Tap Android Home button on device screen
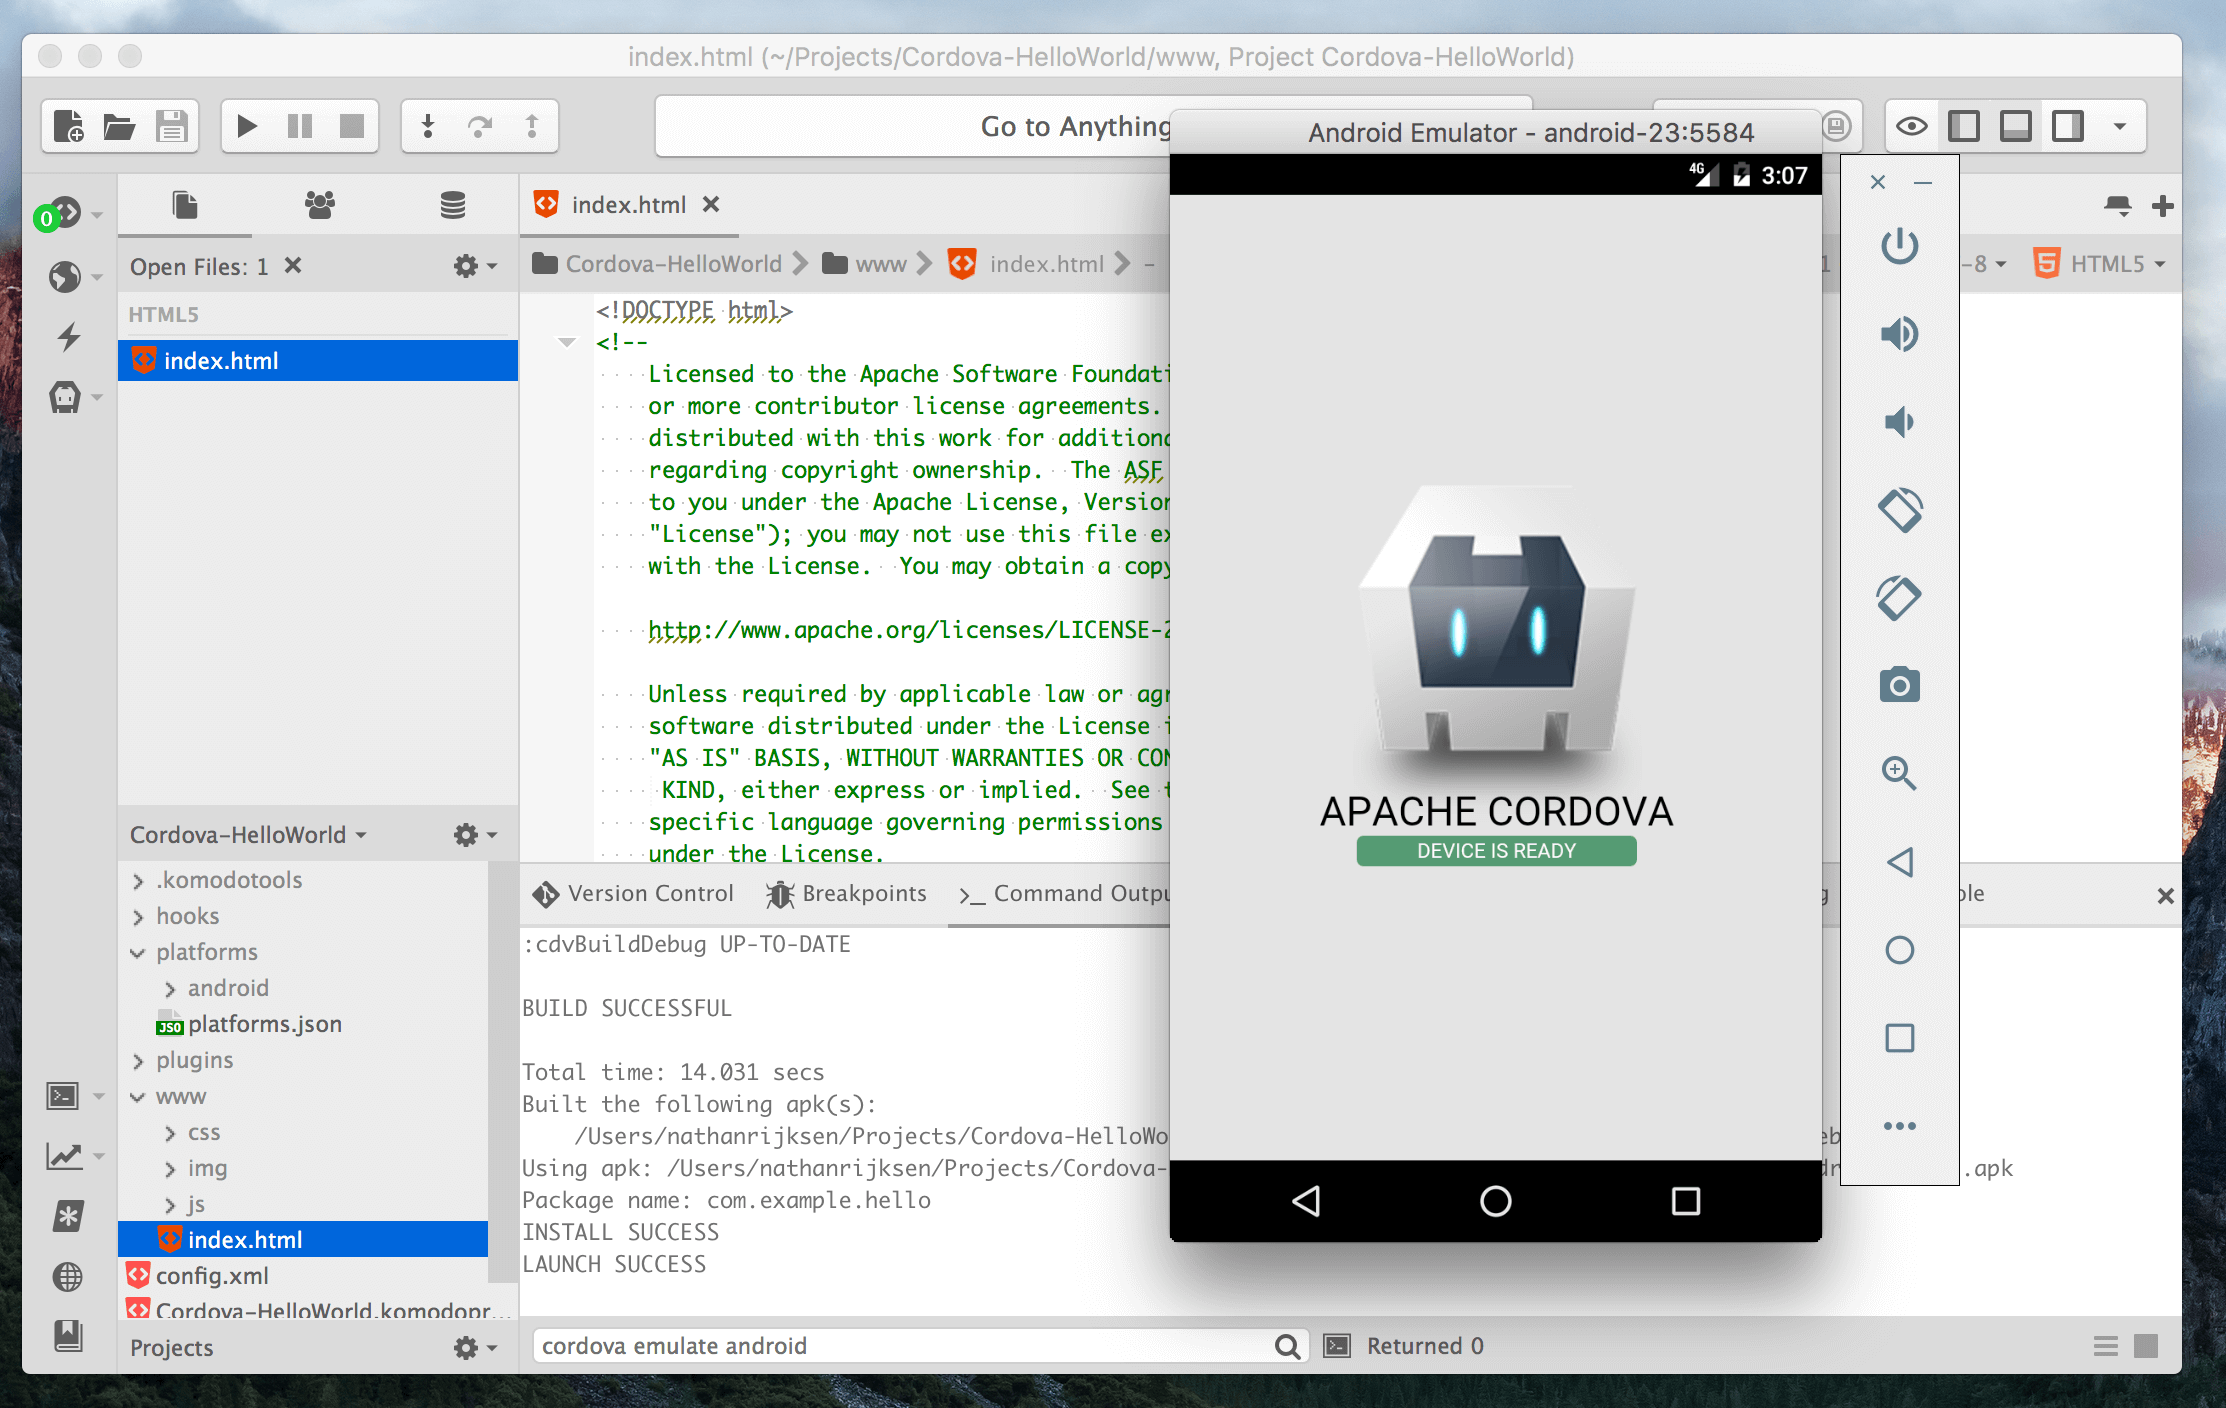The image size is (2226, 1408). pos(1495,1201)
